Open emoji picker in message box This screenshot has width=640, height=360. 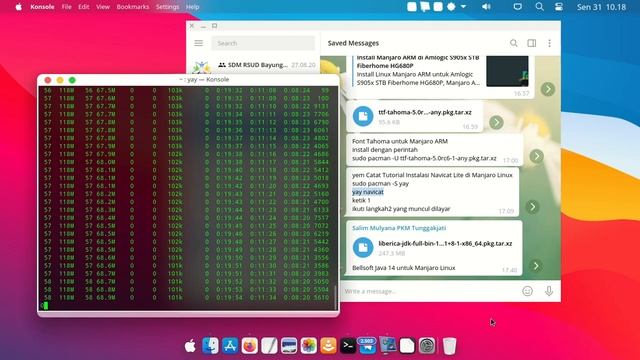pyautogui.click(x=527, y=291)
